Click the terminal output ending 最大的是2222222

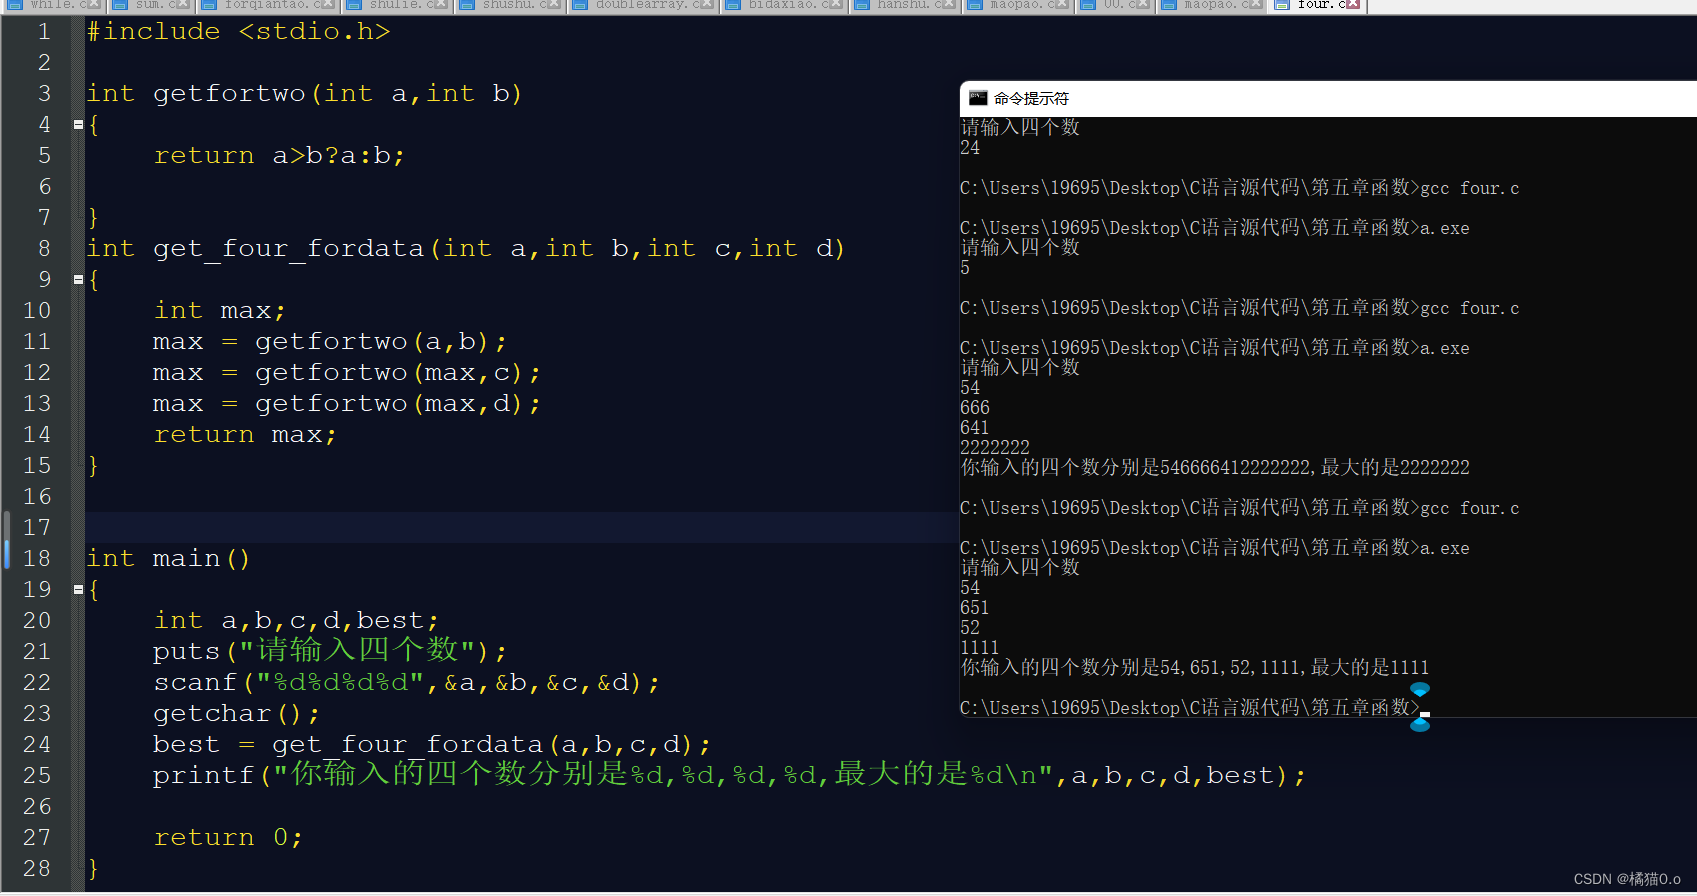tap(1215, 468)
